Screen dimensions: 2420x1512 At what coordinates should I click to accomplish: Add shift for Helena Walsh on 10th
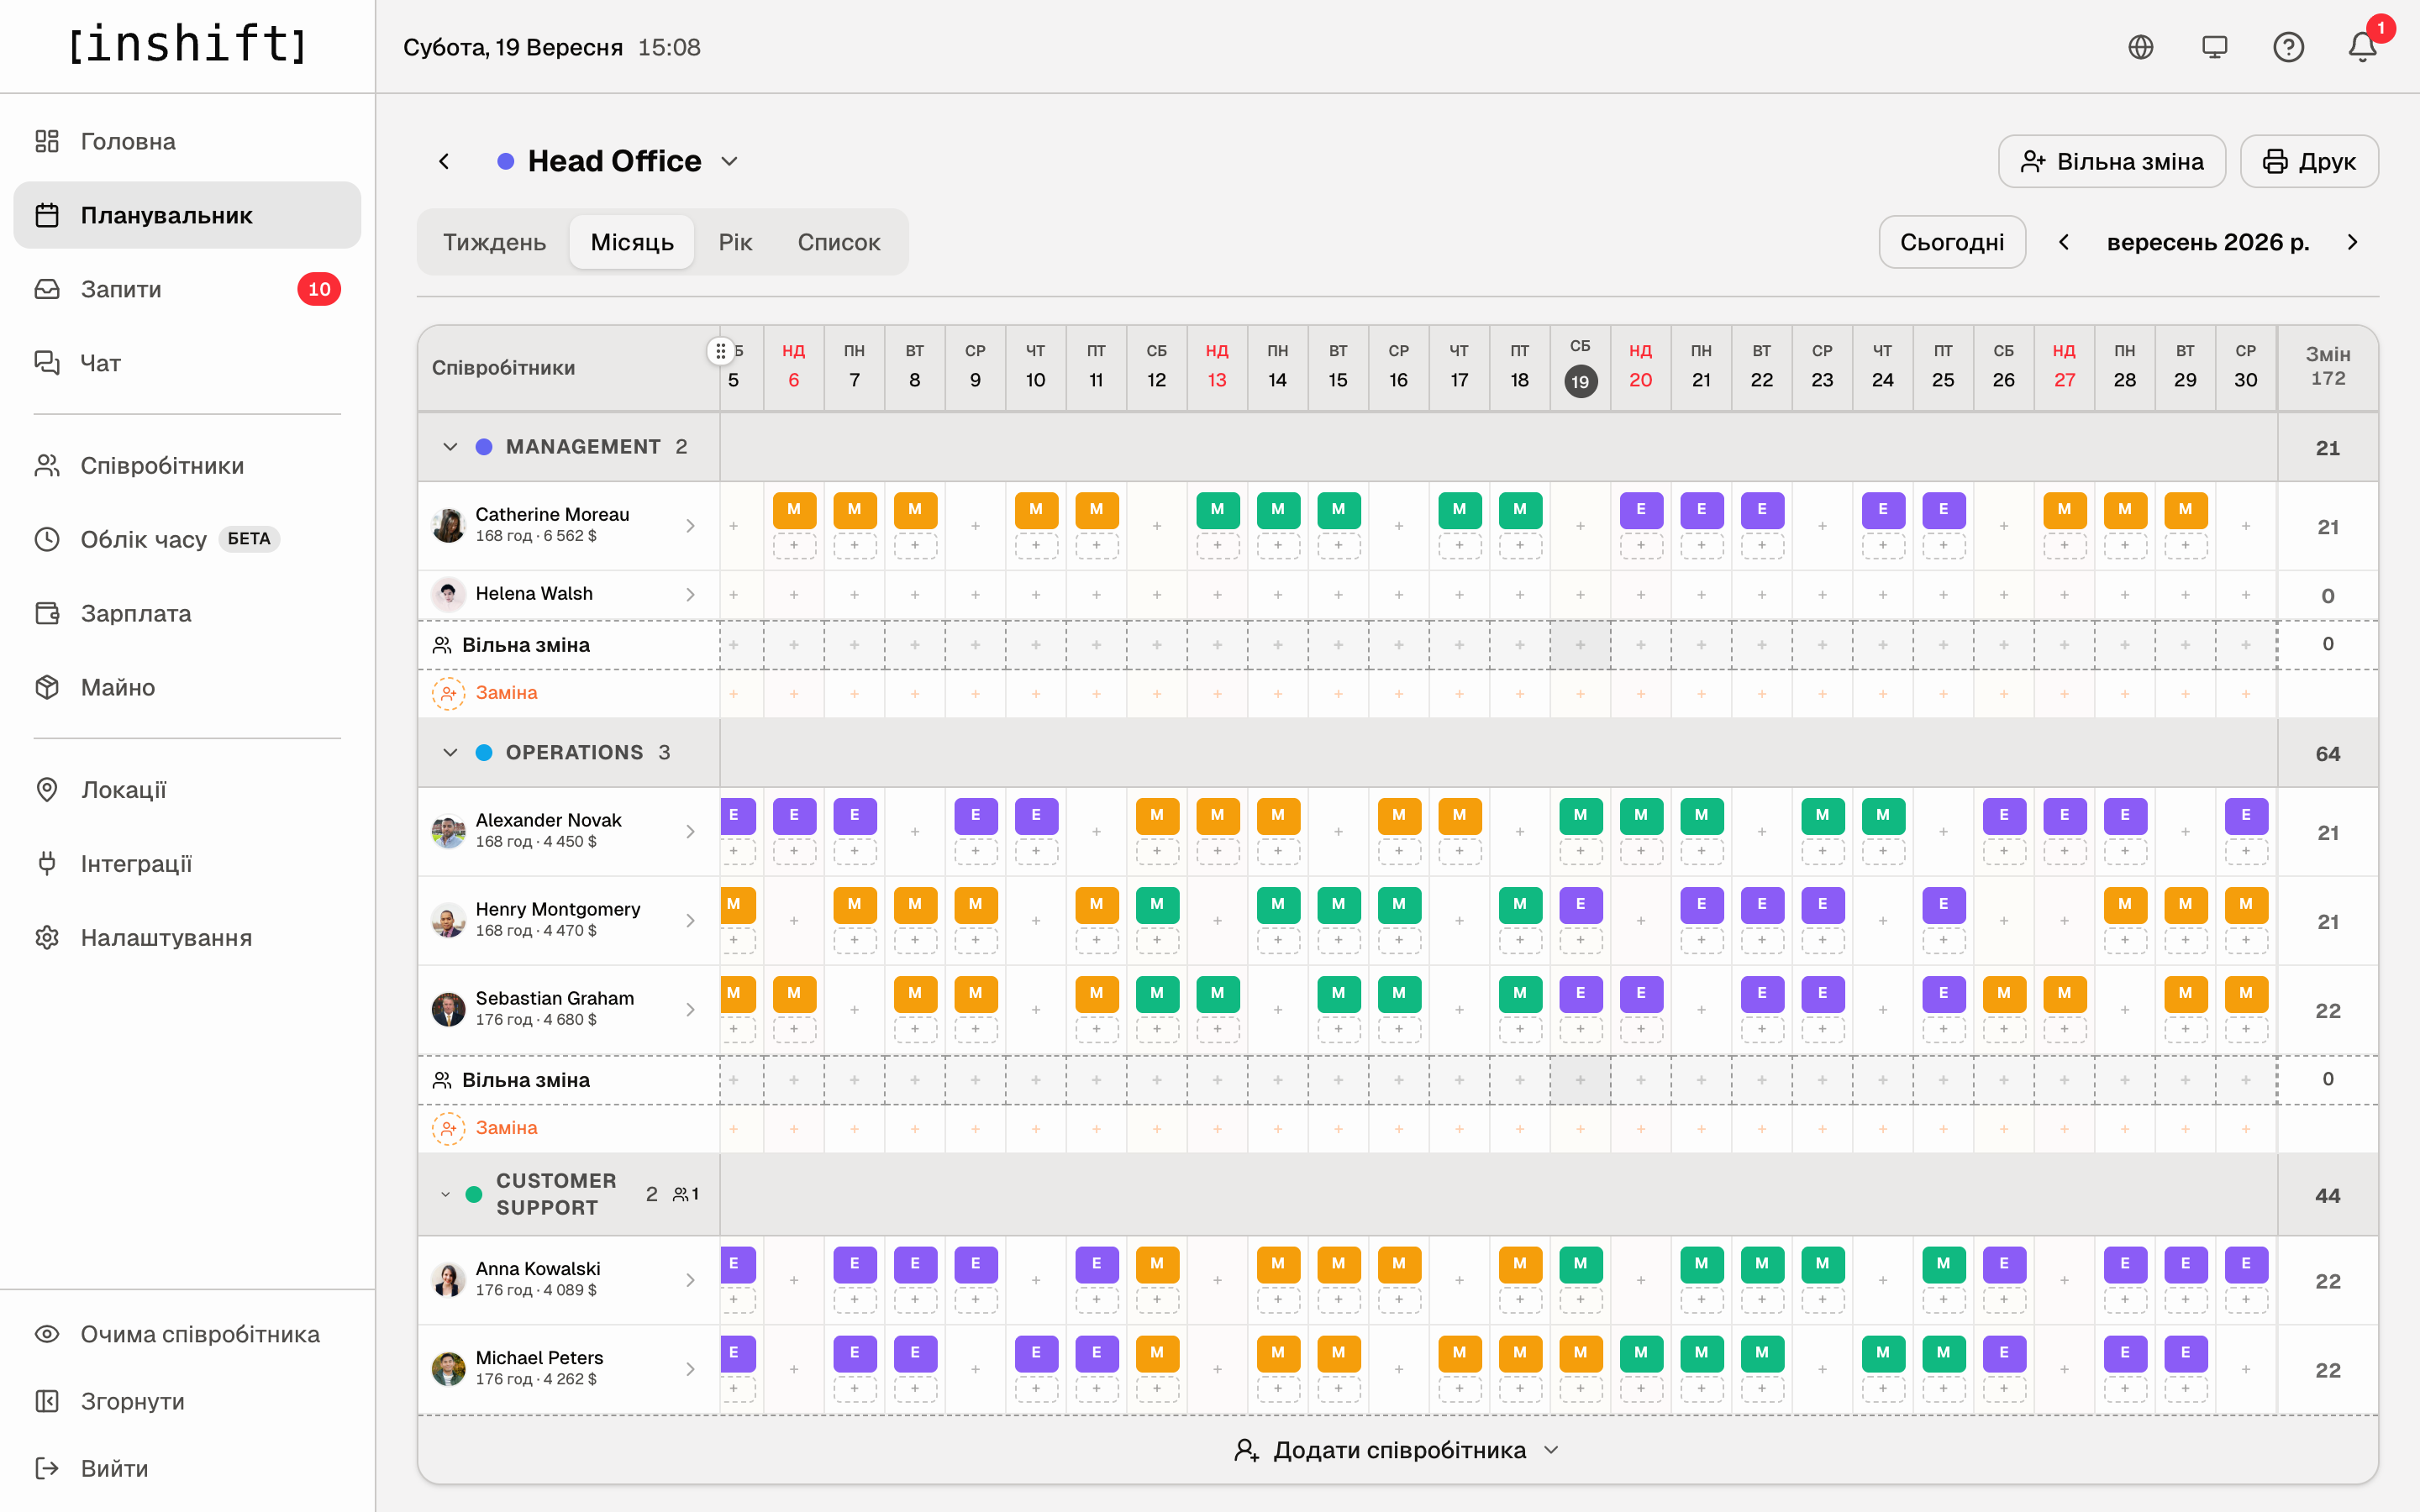coord(1036,595)
